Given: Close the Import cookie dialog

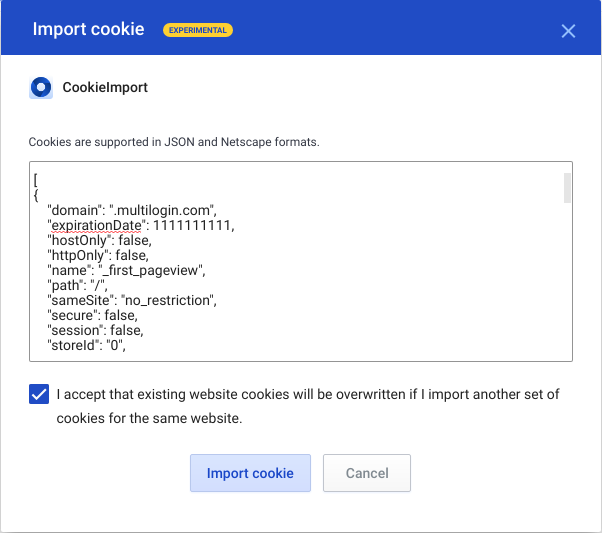Looking at the screenshot, I should (568, 31).
